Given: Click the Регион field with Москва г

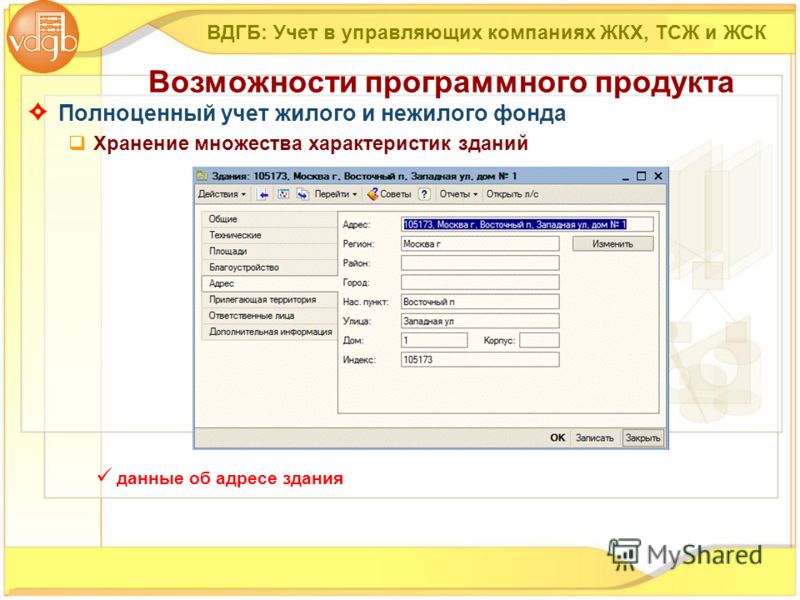Looking at the screenshot, I should coord(480,244).
